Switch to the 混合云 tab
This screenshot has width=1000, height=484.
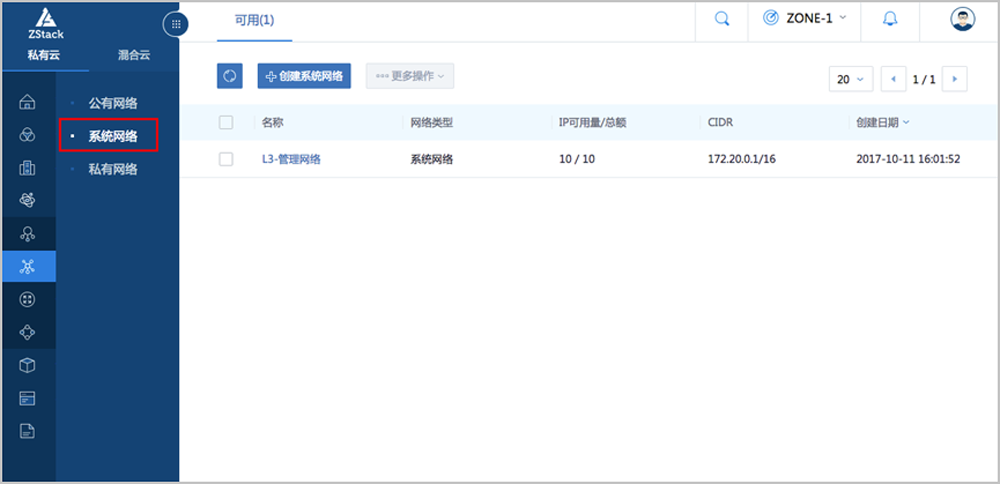point(133,55)
